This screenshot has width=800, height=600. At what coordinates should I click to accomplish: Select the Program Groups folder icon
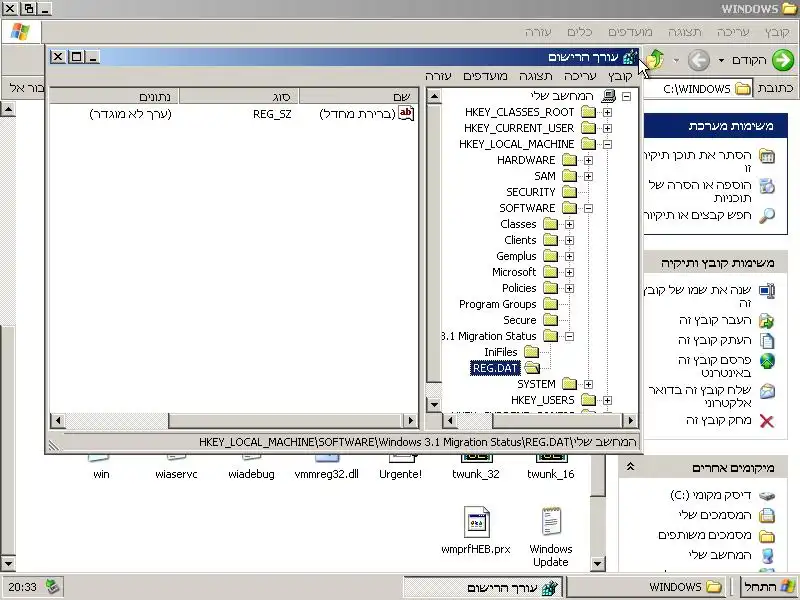(551, 304)
